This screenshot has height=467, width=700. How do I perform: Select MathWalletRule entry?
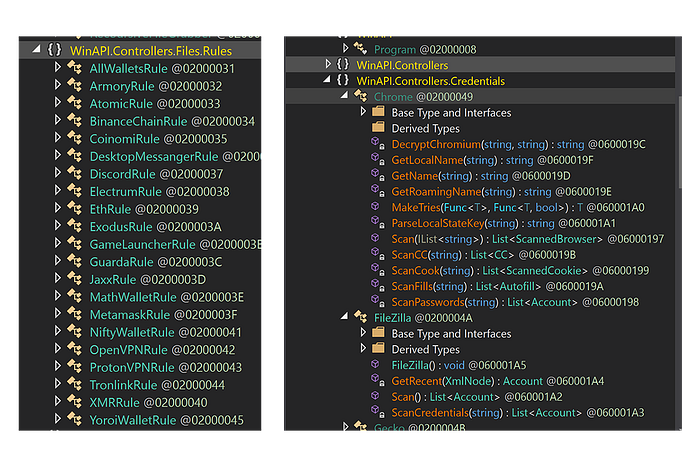click(167, 297)
